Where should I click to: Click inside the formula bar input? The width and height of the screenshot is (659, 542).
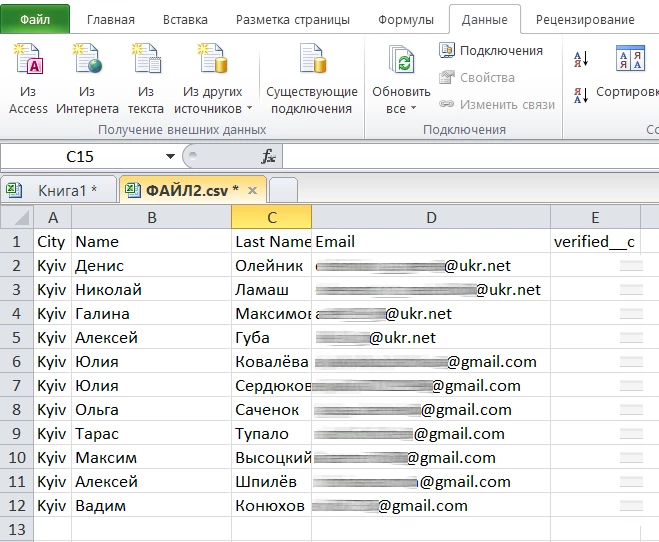click(470, 157)
